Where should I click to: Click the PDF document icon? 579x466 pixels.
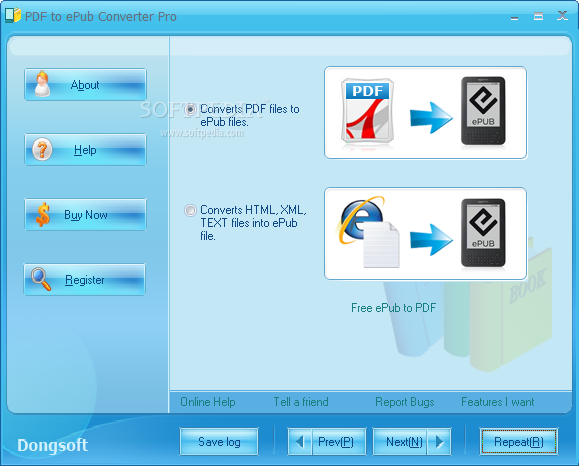coord(367,111)
